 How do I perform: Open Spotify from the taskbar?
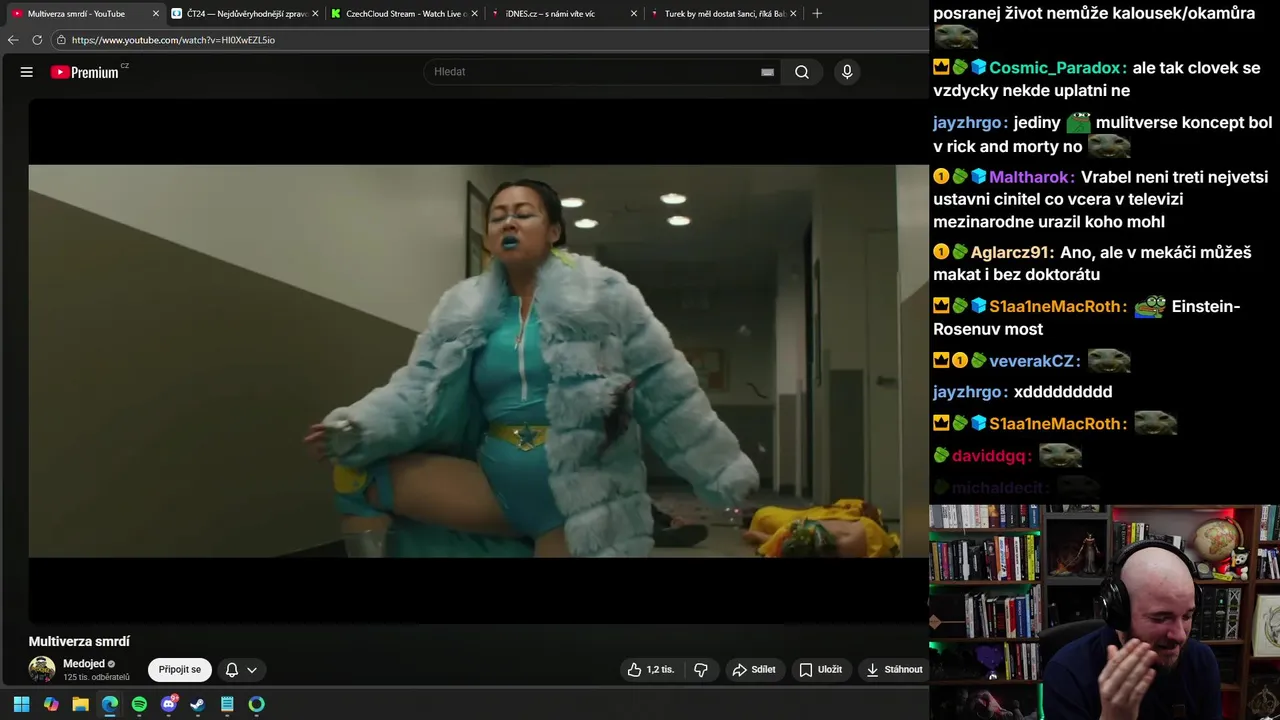pos(139,704)
